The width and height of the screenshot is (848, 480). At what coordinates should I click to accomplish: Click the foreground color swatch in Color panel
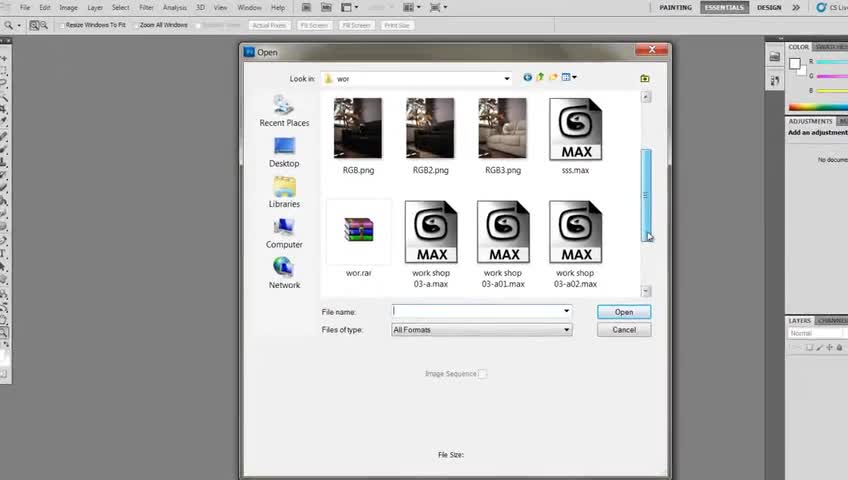click(794, 64)
